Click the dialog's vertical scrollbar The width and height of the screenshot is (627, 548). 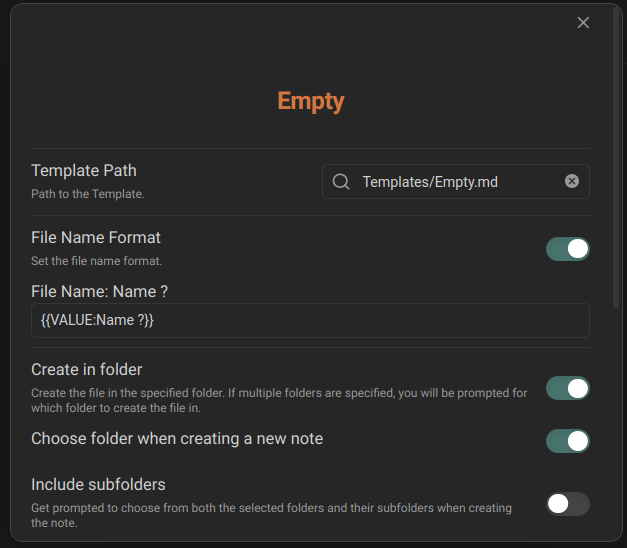[616, 158]
